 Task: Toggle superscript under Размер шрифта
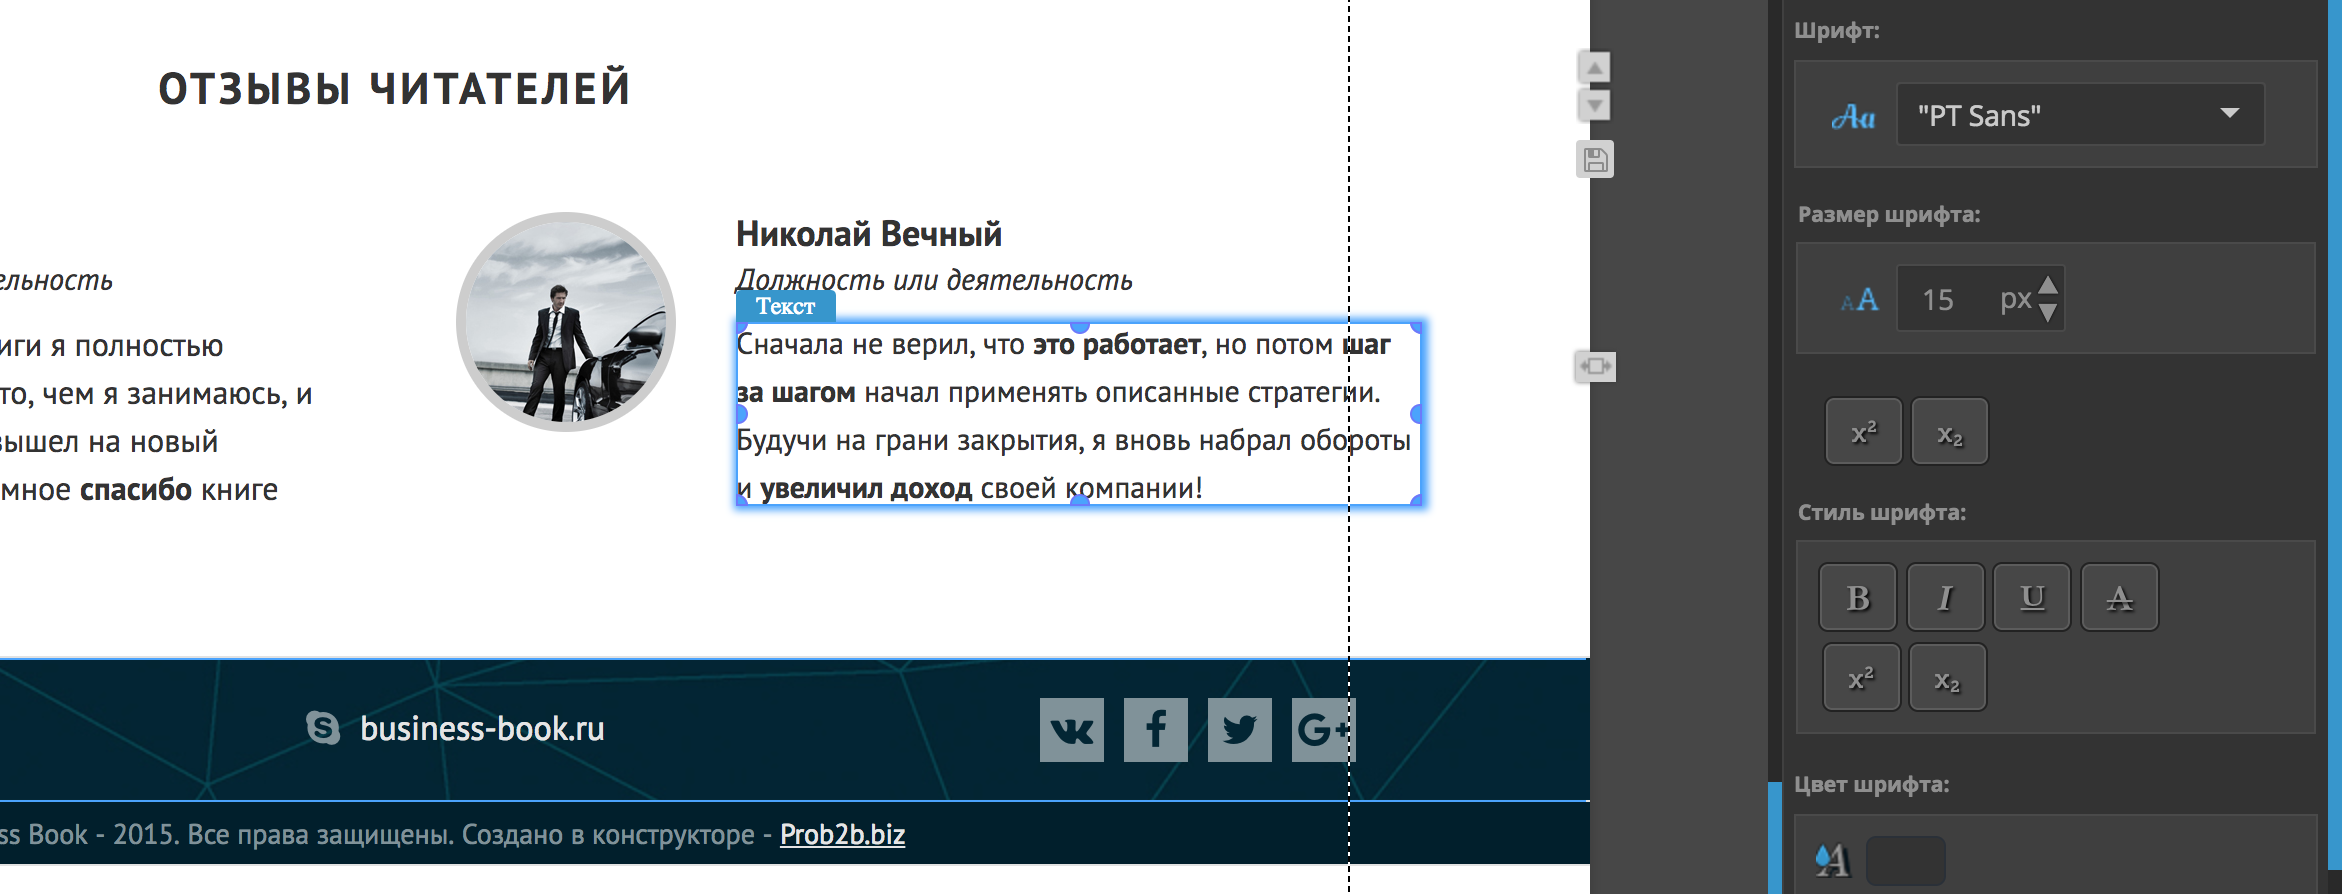pyautogui.click(x=1864, y=432)
